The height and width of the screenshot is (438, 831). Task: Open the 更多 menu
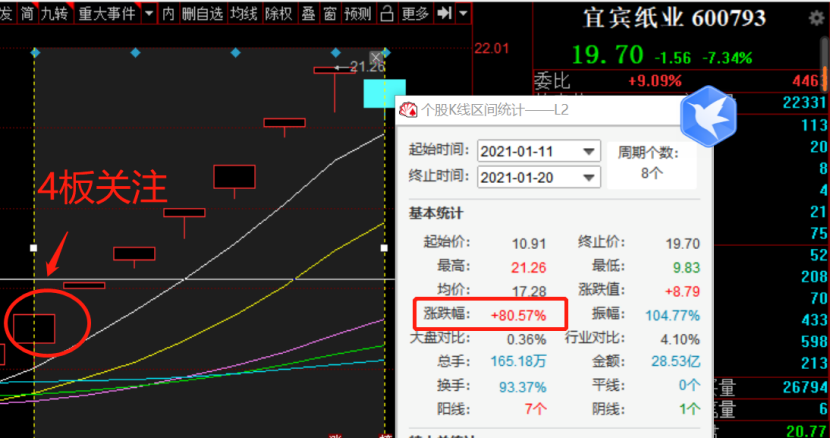click(415, 13)
